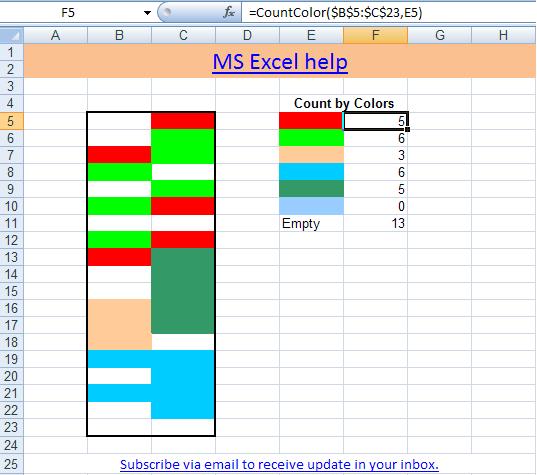Viewport: 537px width, 475px height.
Task: Select cell F9 showing count 5
Action: click(375, 189)
